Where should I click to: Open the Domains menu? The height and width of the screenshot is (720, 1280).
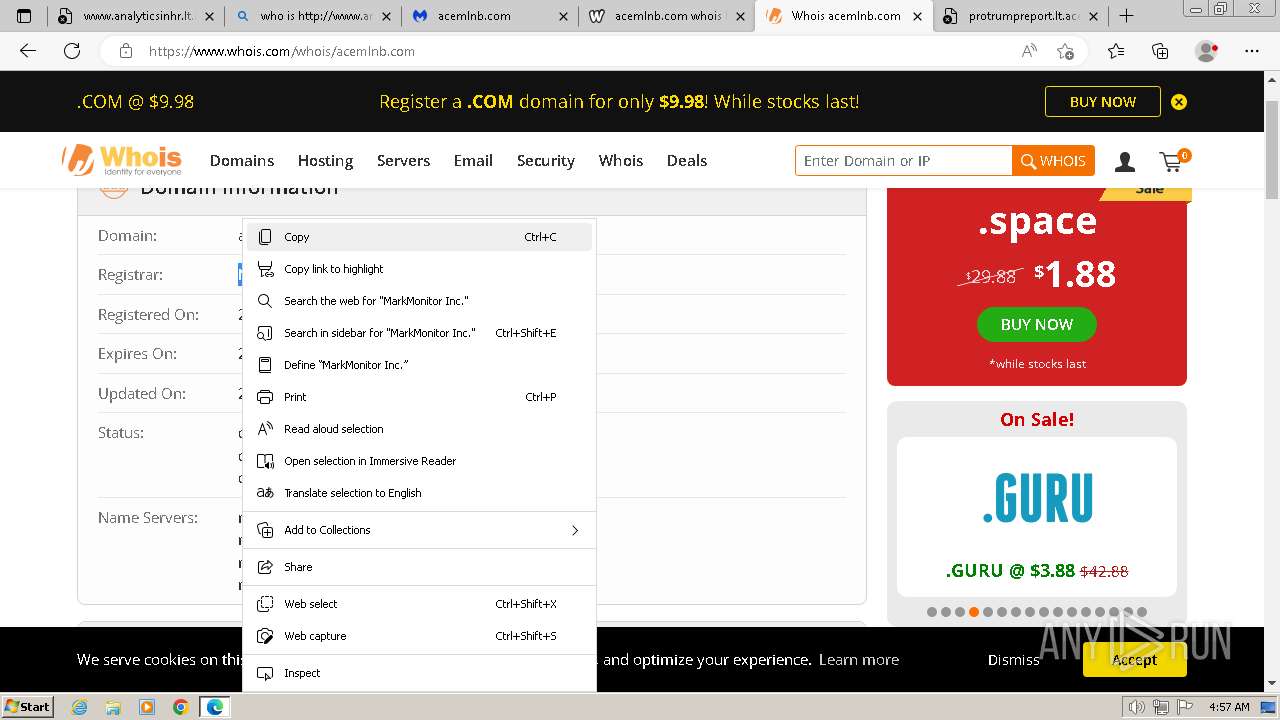[242, 160]
